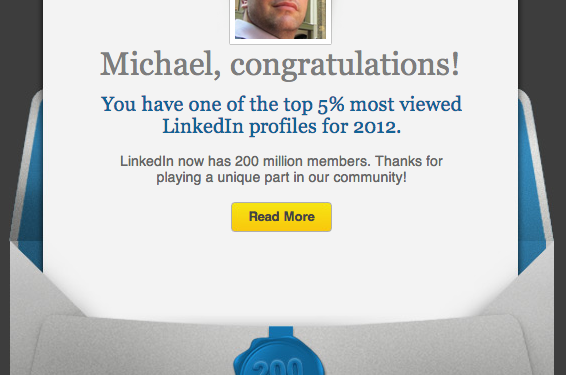
Task: Select the 'Michael, congratulations!' heading
Action: coord(280,65)
